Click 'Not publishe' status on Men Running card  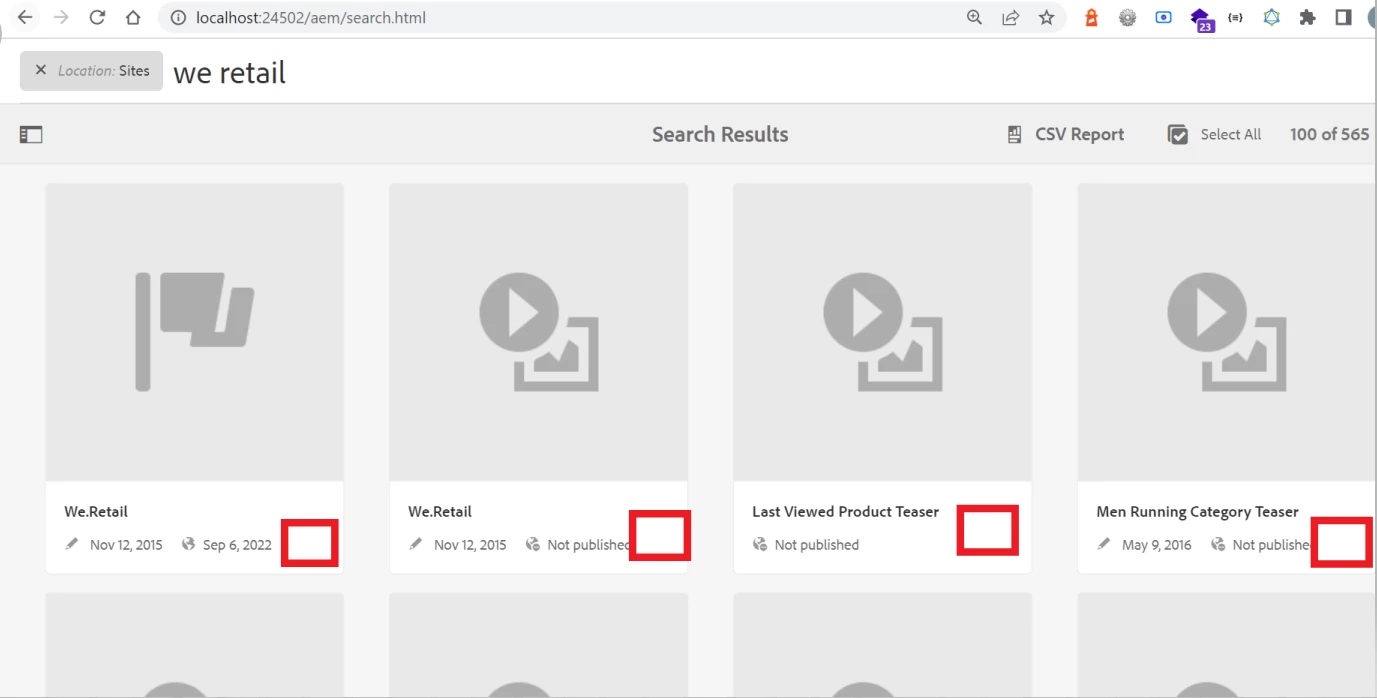click(x=1271, y=545)
